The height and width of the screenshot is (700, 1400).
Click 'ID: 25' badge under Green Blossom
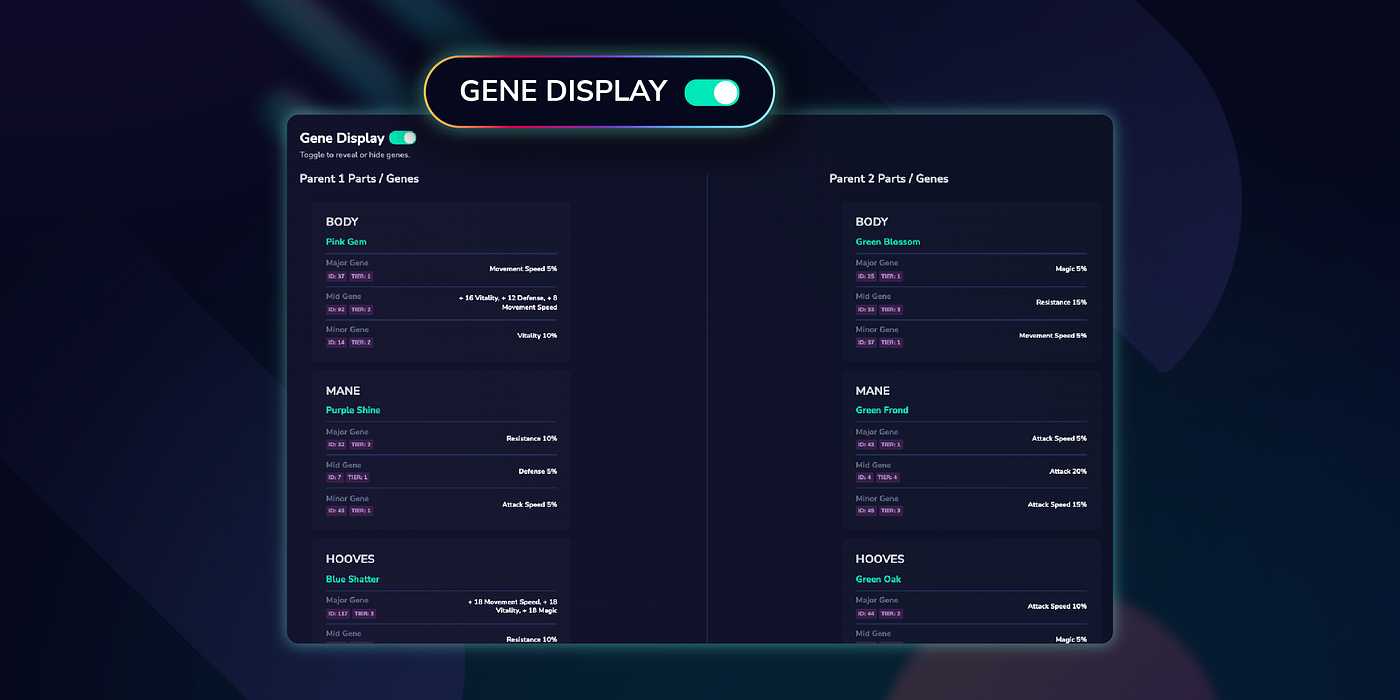(866, 276)
